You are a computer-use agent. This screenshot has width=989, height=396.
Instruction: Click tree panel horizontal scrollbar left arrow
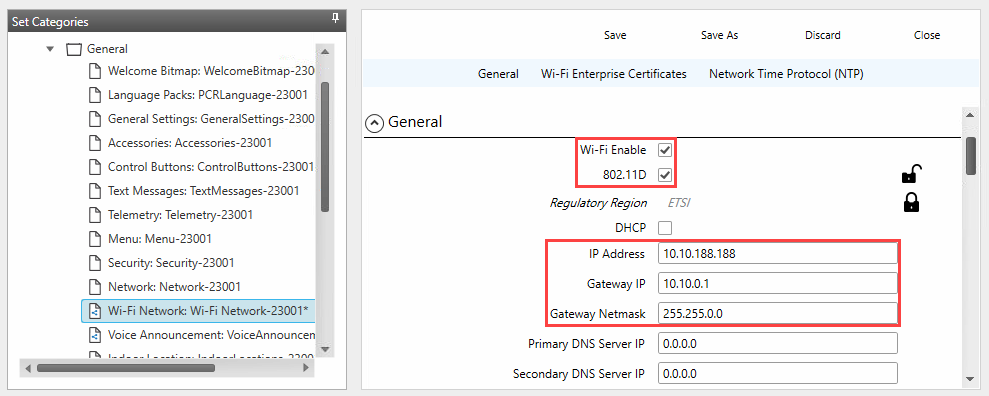(28, 367)
